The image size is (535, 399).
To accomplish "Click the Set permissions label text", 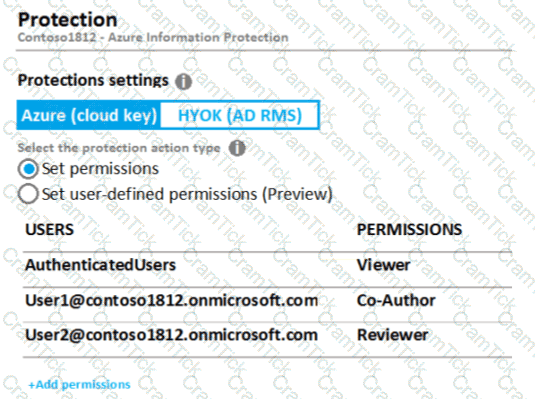I will (x=100, y=169).
